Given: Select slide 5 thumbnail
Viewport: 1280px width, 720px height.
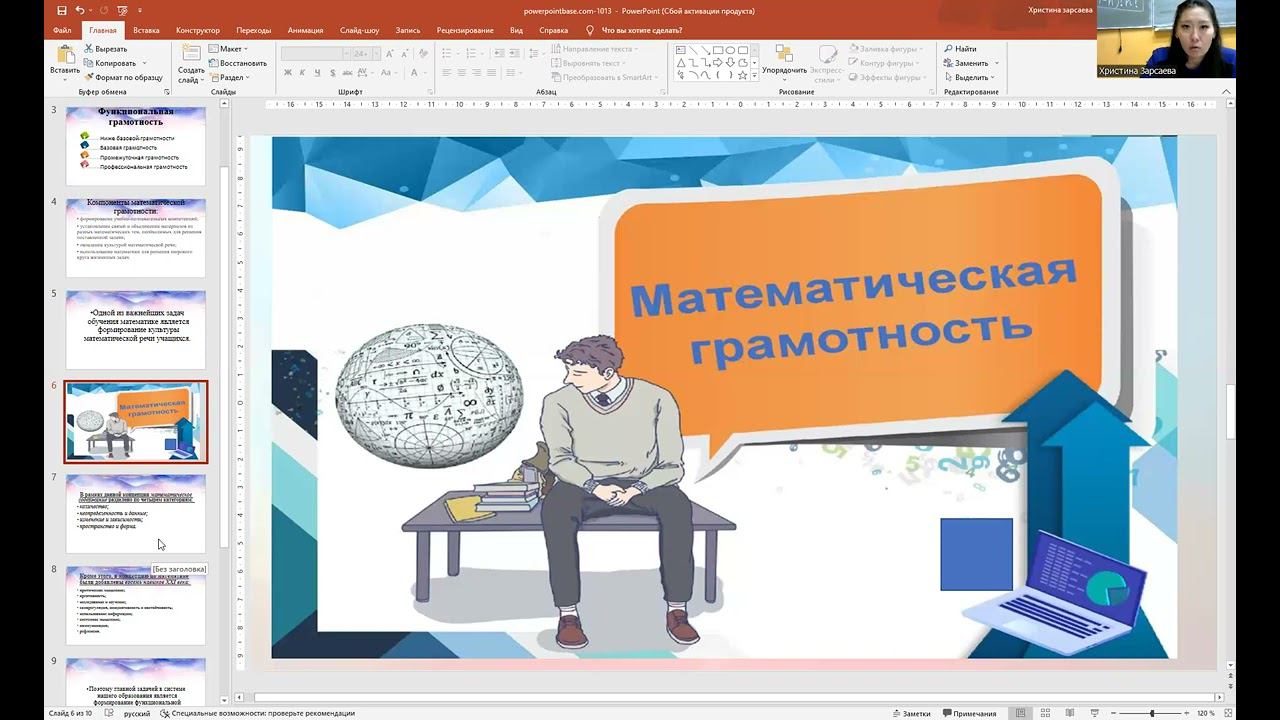Looking at the screenshot, I should pos(136,329).
